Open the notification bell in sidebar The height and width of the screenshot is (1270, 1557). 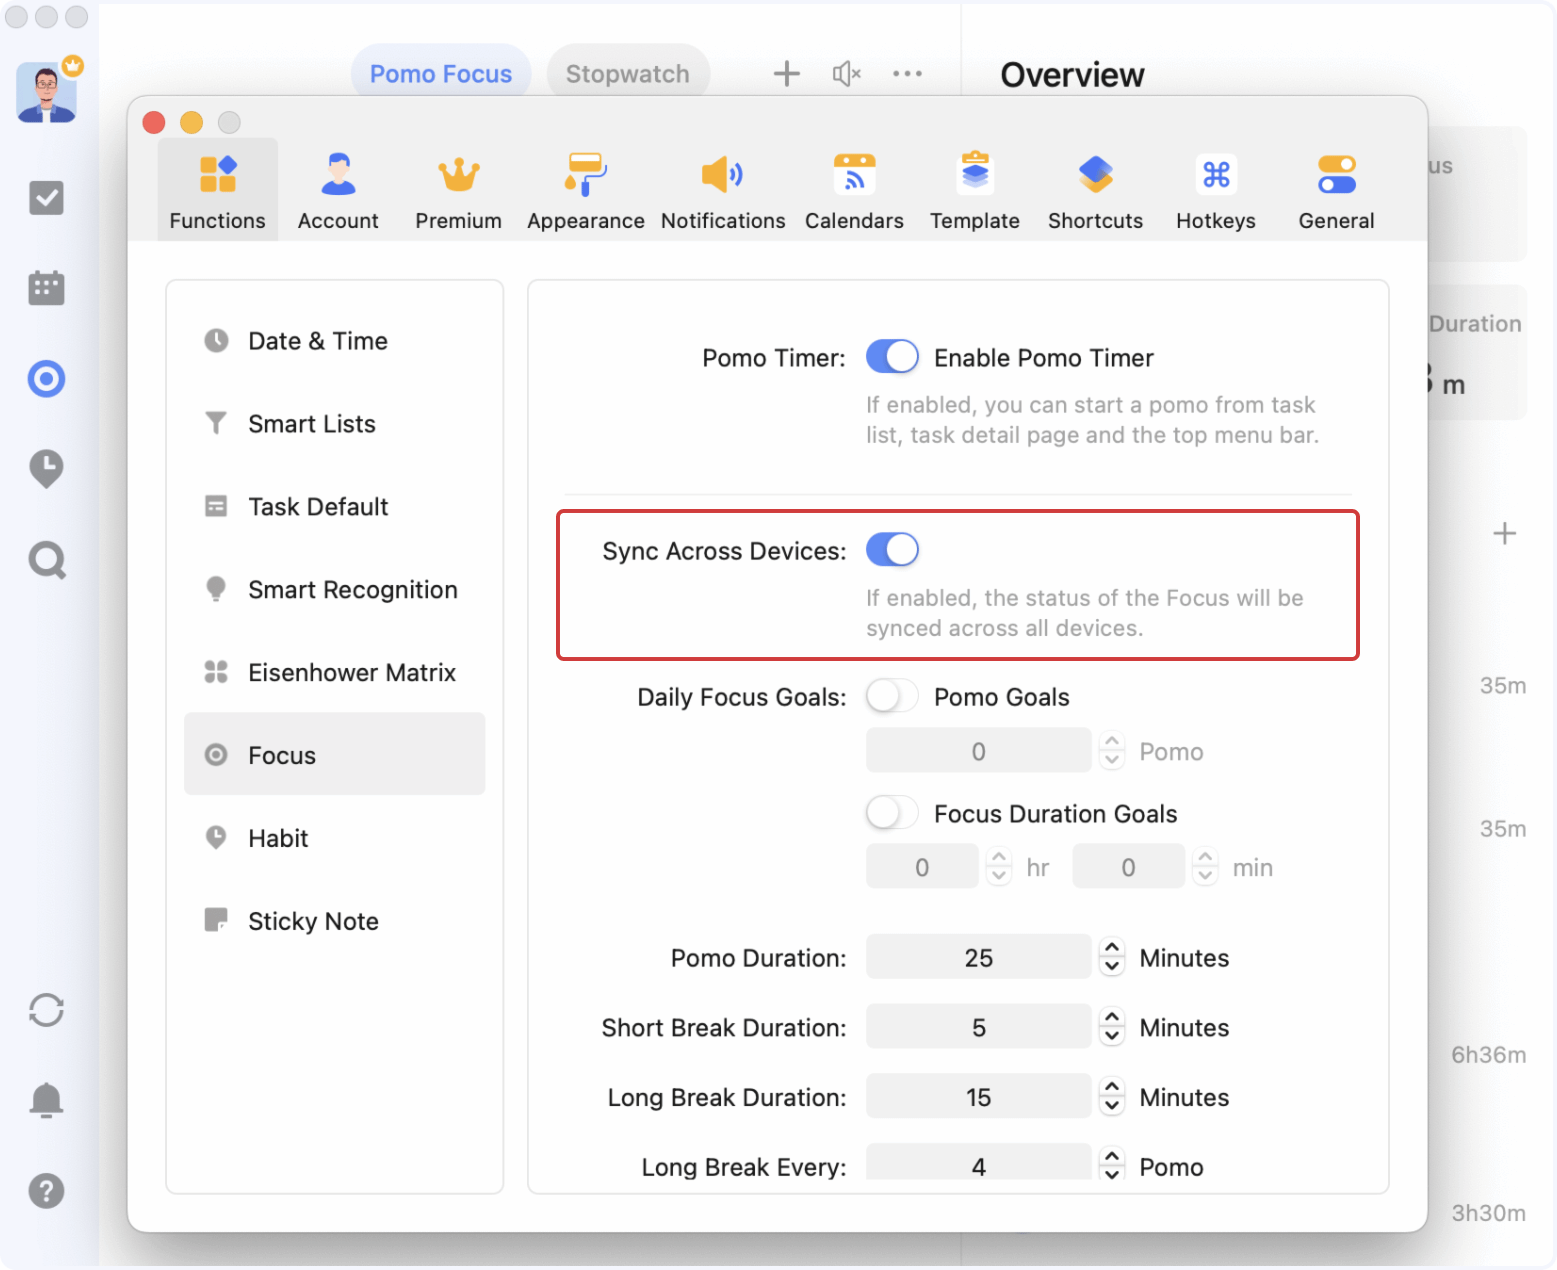[47, 1100]
